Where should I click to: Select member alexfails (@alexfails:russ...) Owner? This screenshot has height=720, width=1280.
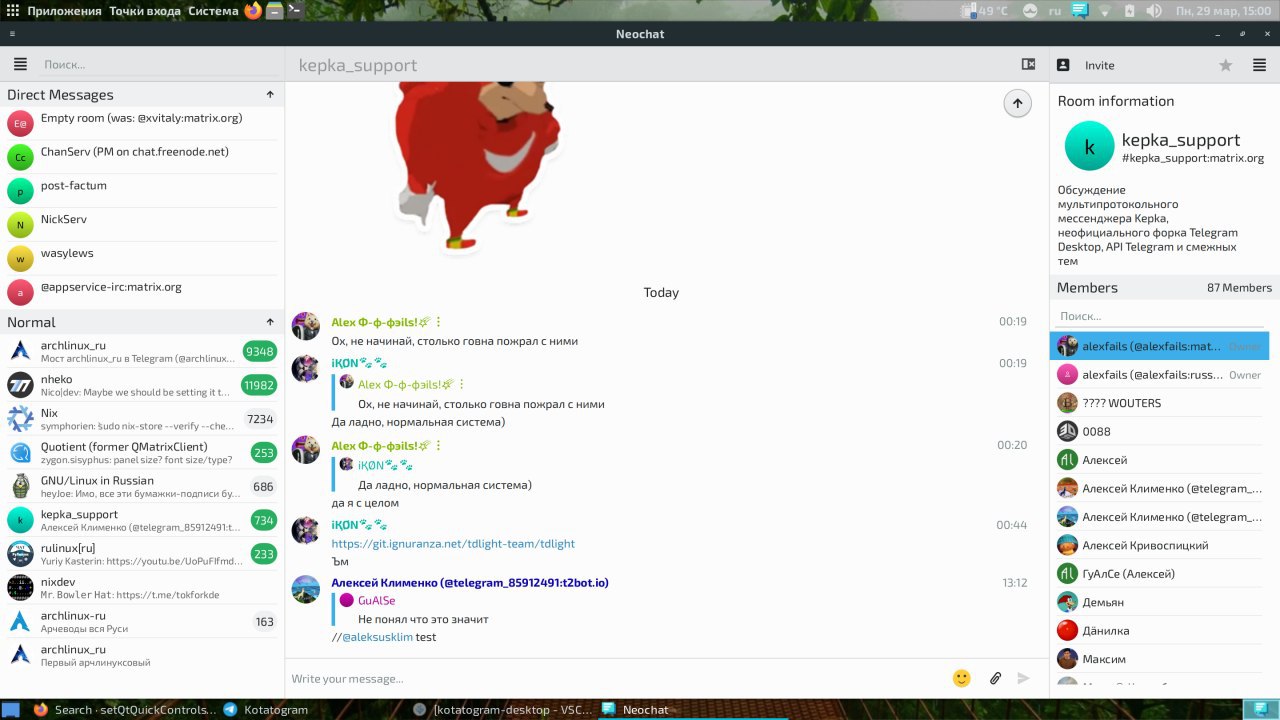coord(1160,375)
